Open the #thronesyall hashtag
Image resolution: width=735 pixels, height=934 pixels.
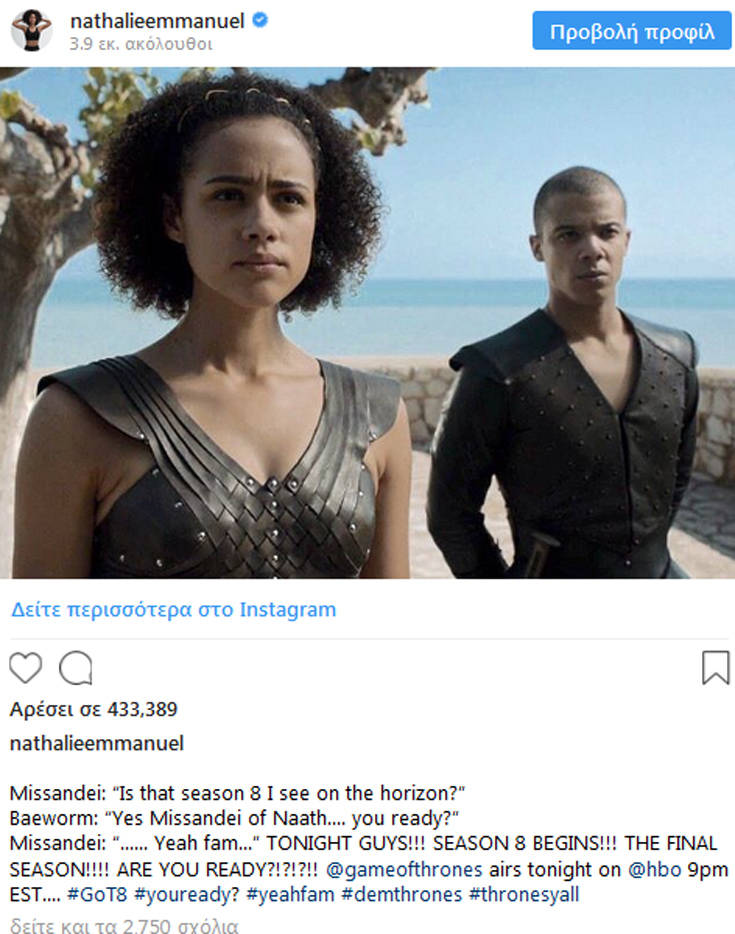524,895
